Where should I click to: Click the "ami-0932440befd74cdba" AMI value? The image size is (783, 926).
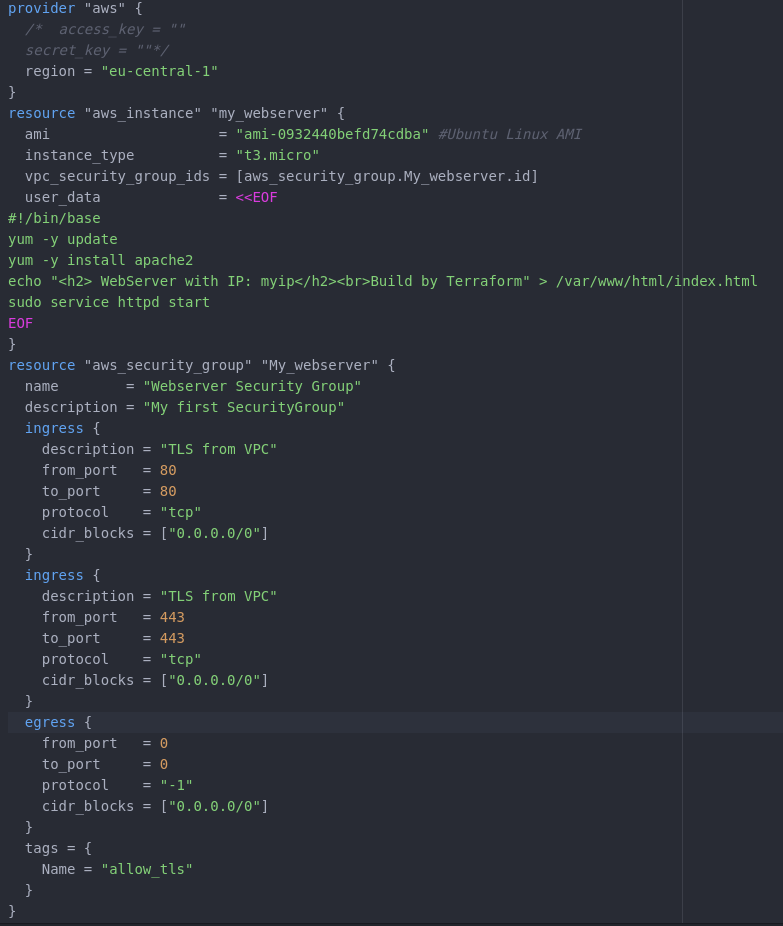(x=332, y=134)
